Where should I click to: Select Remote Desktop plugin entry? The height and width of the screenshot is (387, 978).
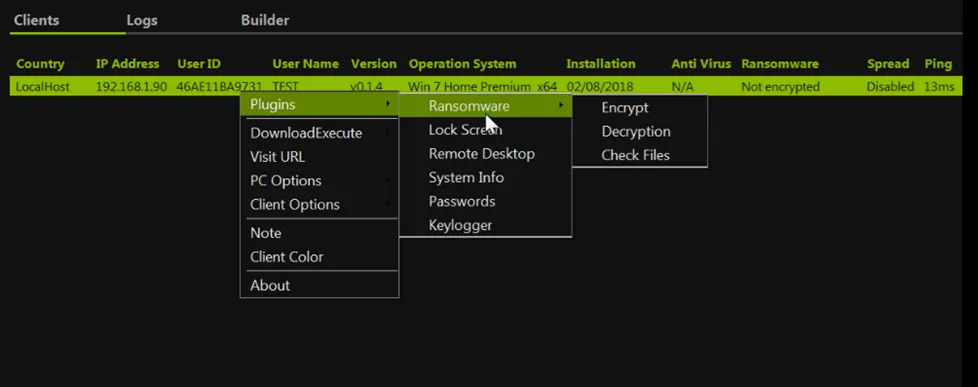pyautogui.click(x=485, y=154)
